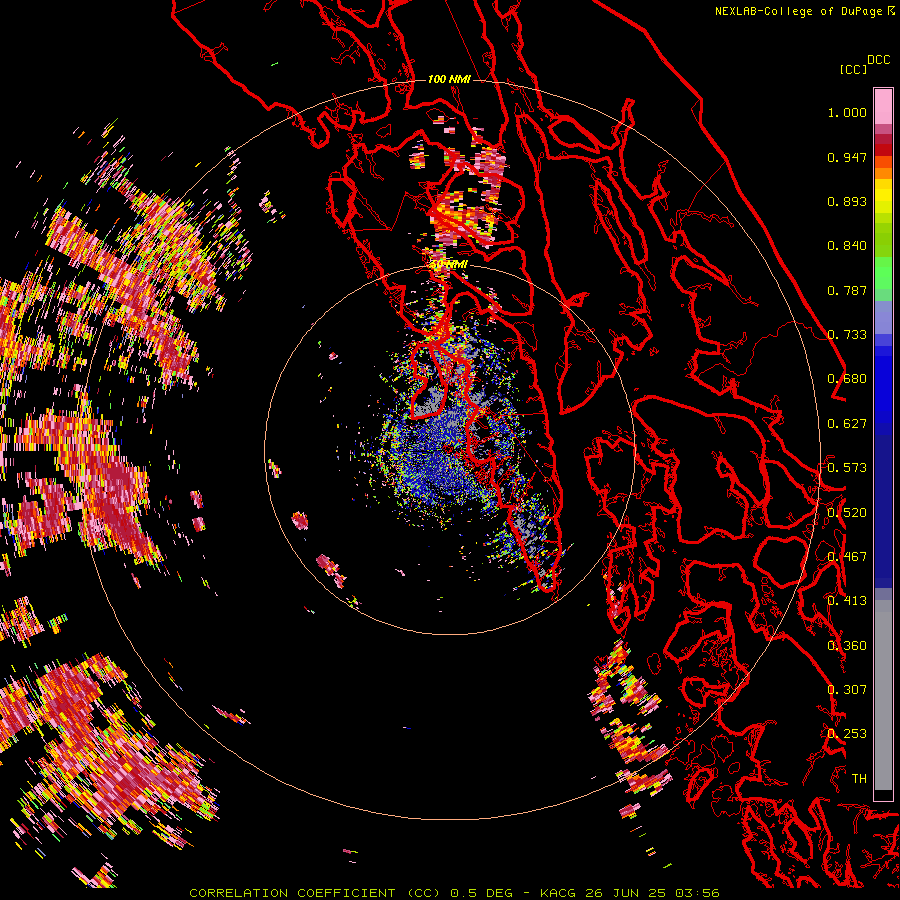Click the [CC] units label
This screenshot has height=900, width=900.
[853, 69]
